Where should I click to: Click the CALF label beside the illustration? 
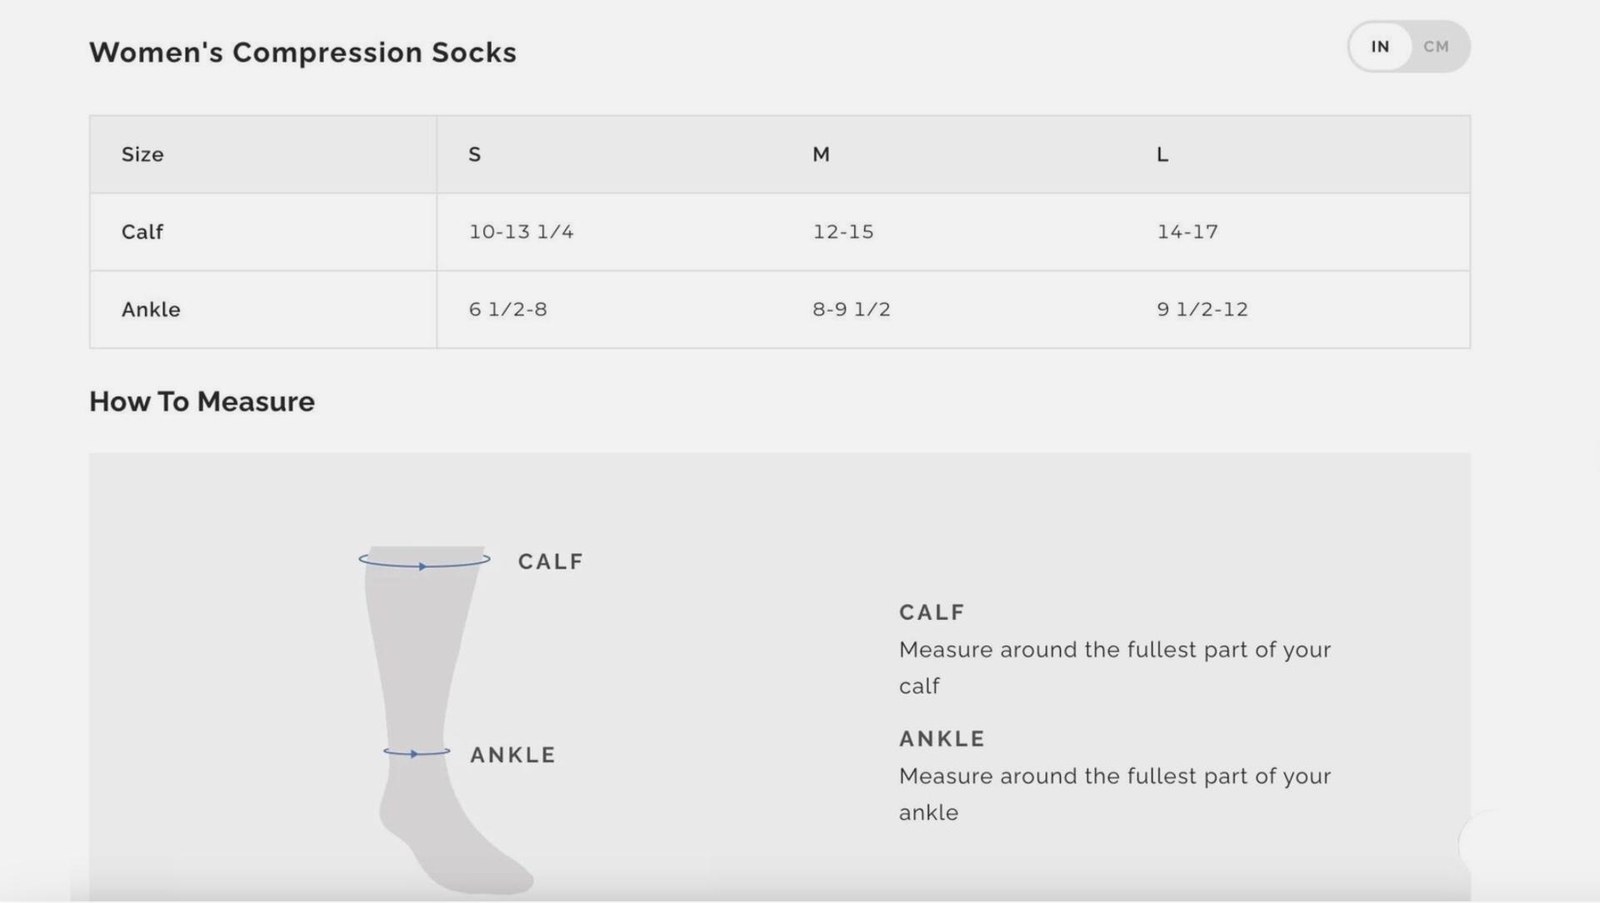tap(550, 562)
